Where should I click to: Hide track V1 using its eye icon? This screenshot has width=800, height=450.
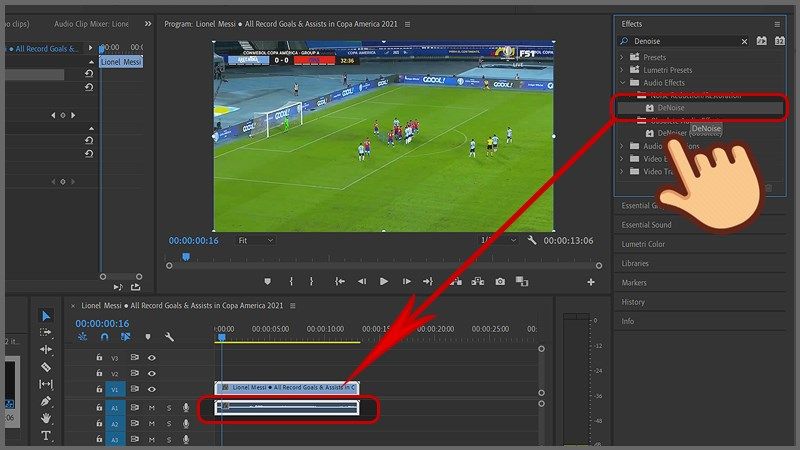point(152,390)
